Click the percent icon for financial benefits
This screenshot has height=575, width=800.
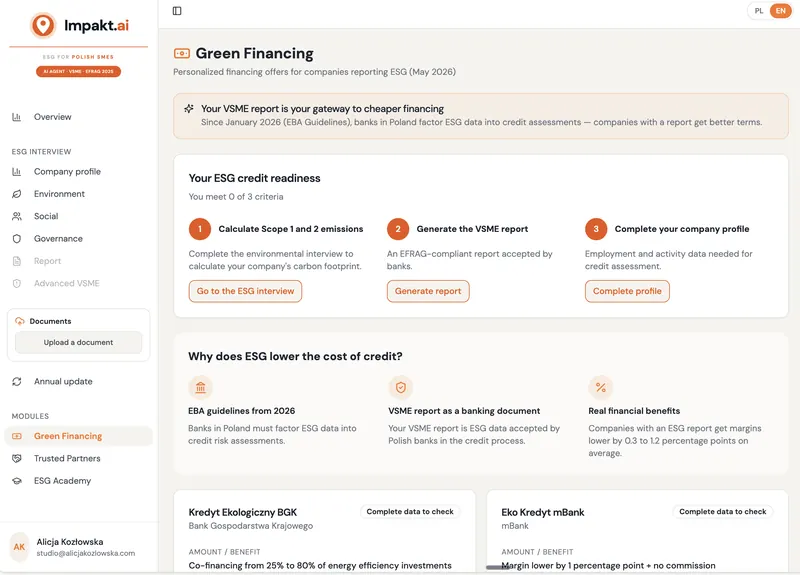[601, 387]
